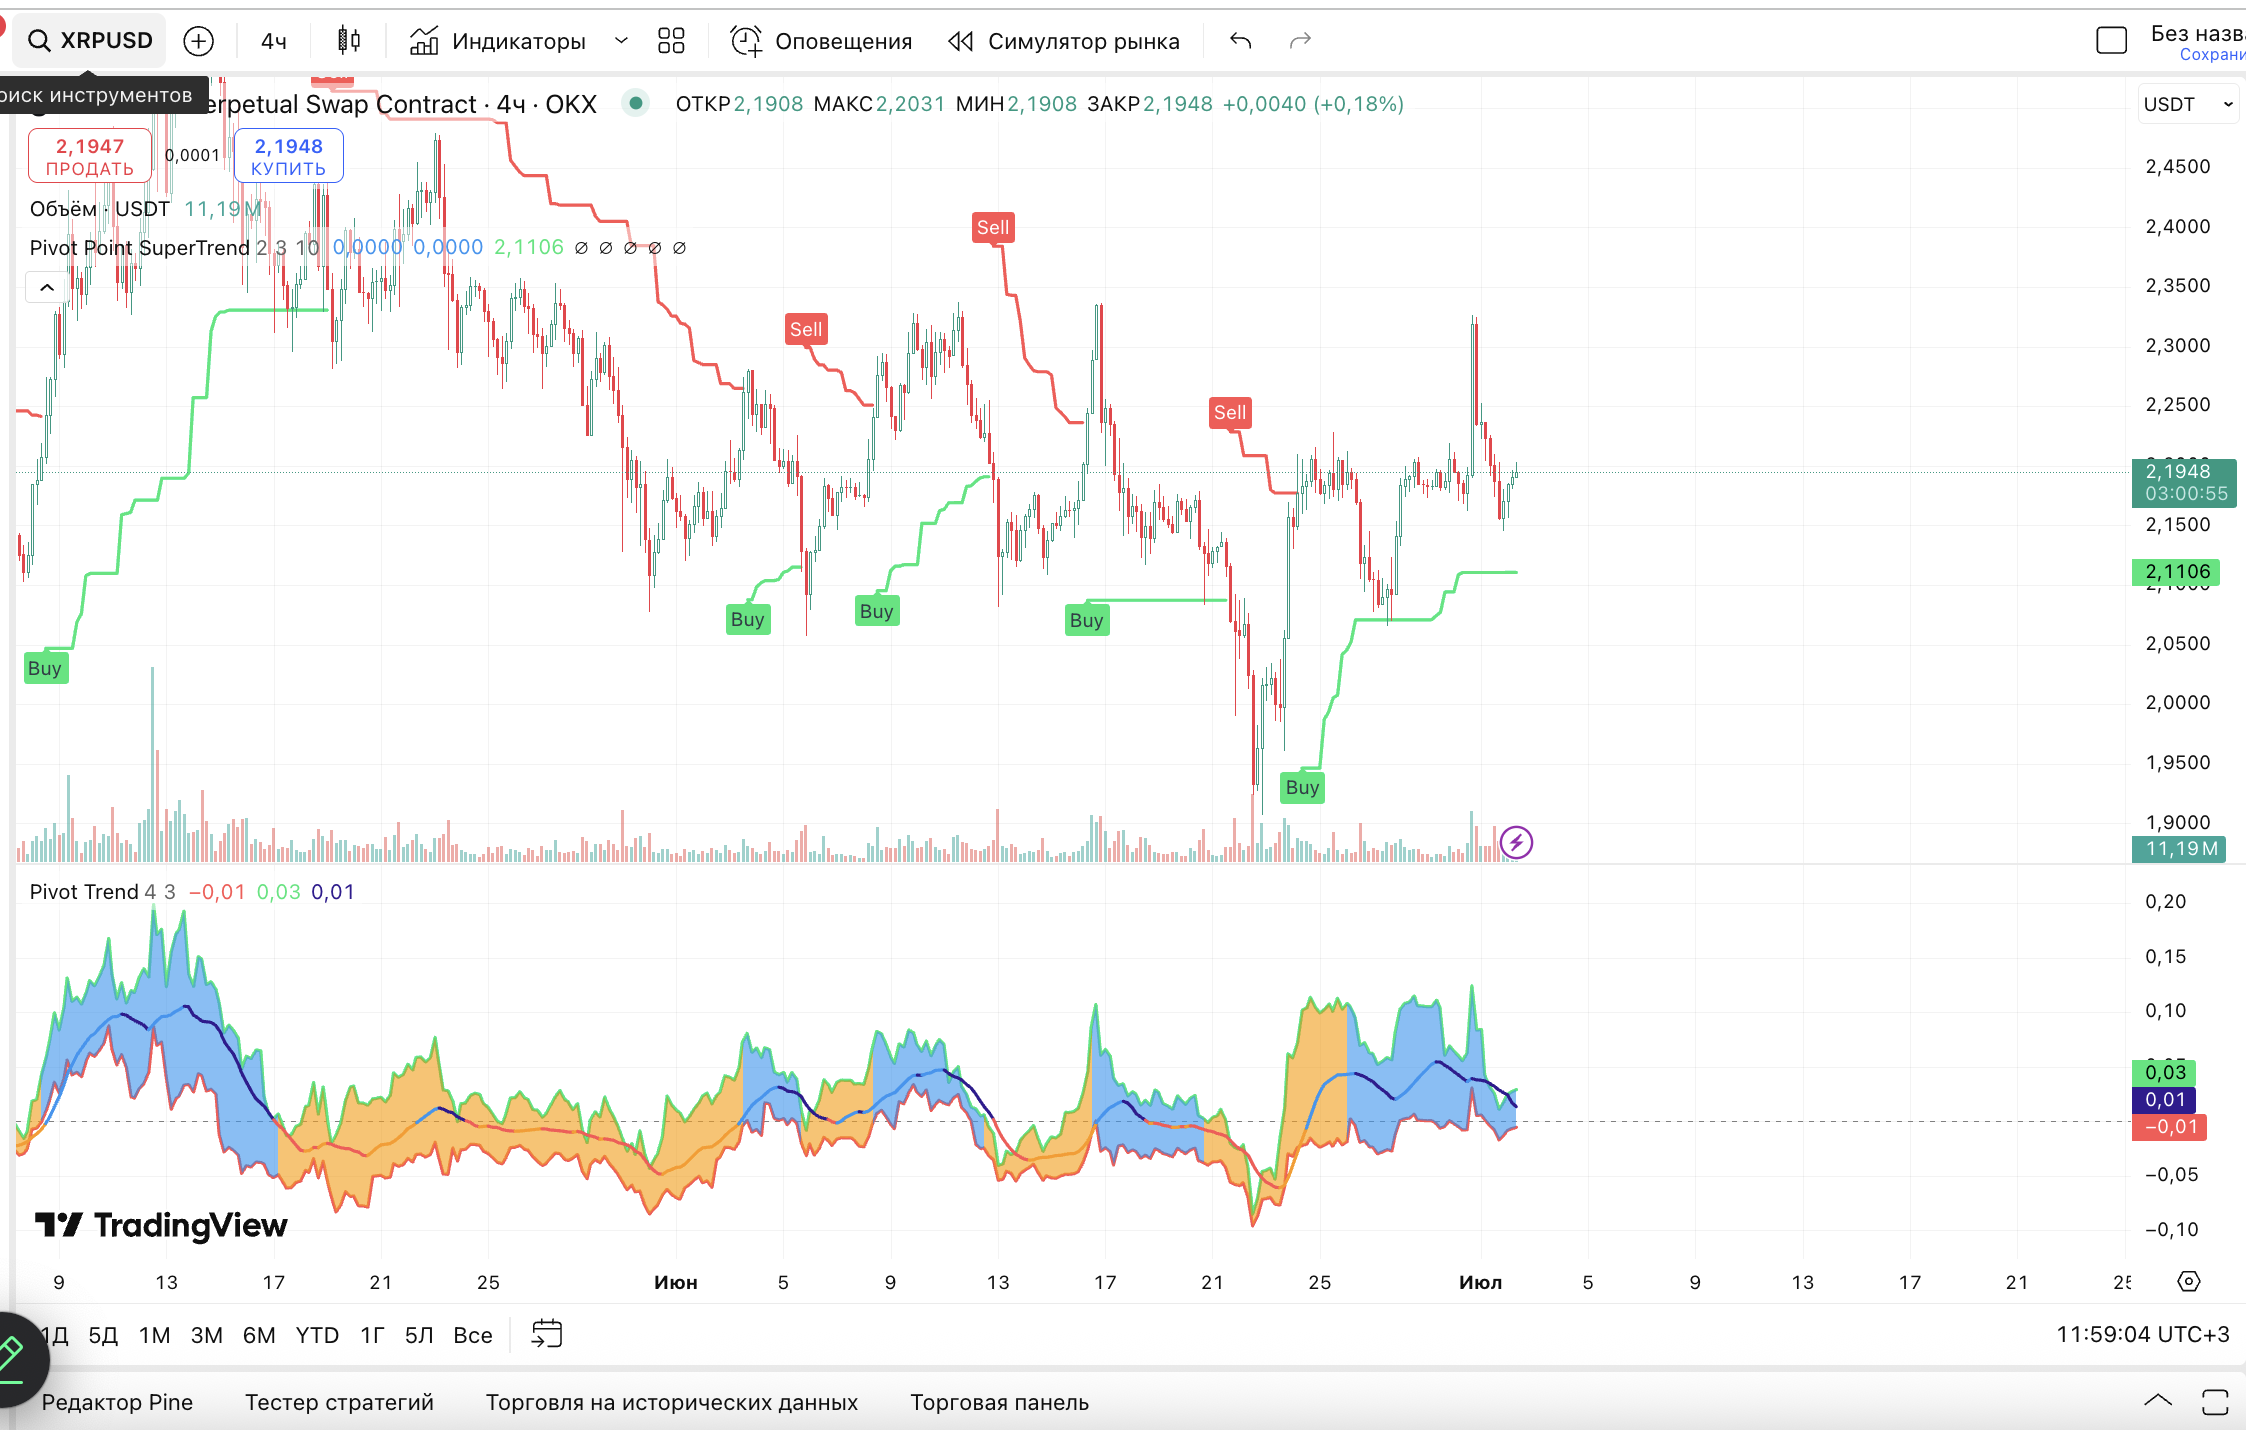Redo the chart action
This screenshot has height=1430, width=2246.
1300,41
